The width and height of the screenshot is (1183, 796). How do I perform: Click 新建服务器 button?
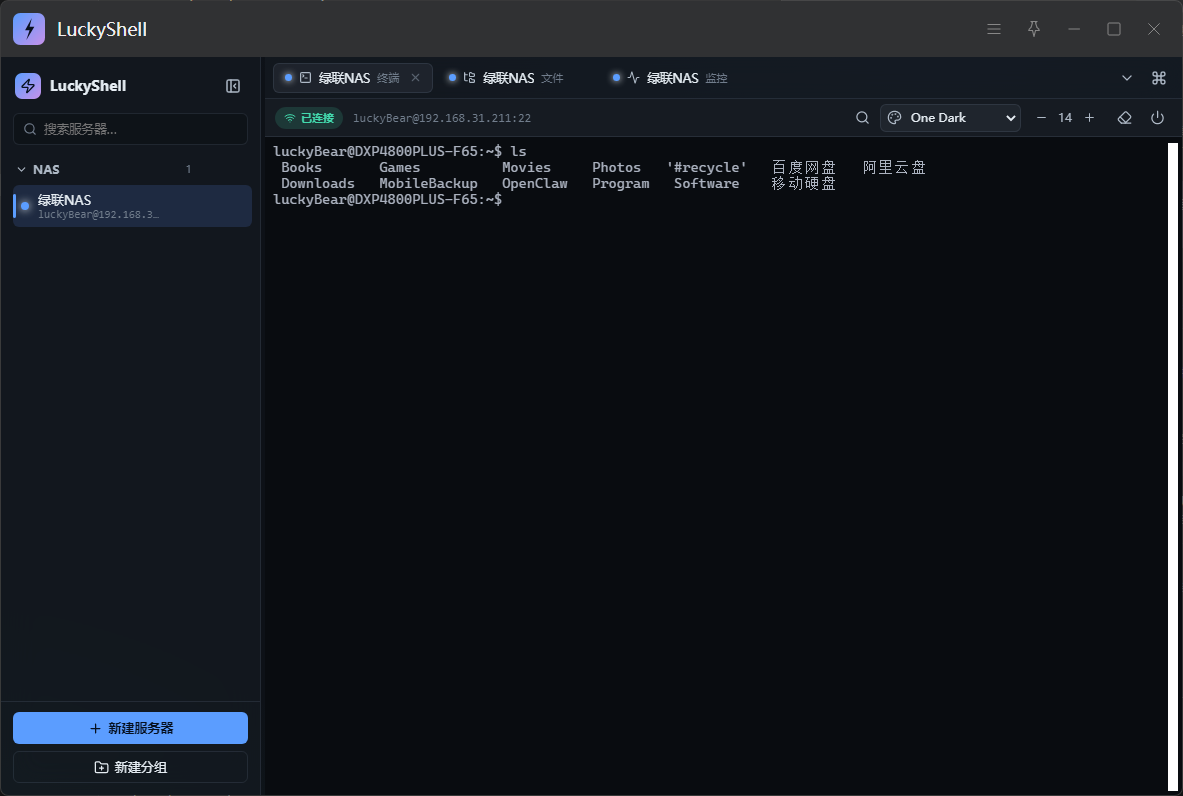[131, 728]
